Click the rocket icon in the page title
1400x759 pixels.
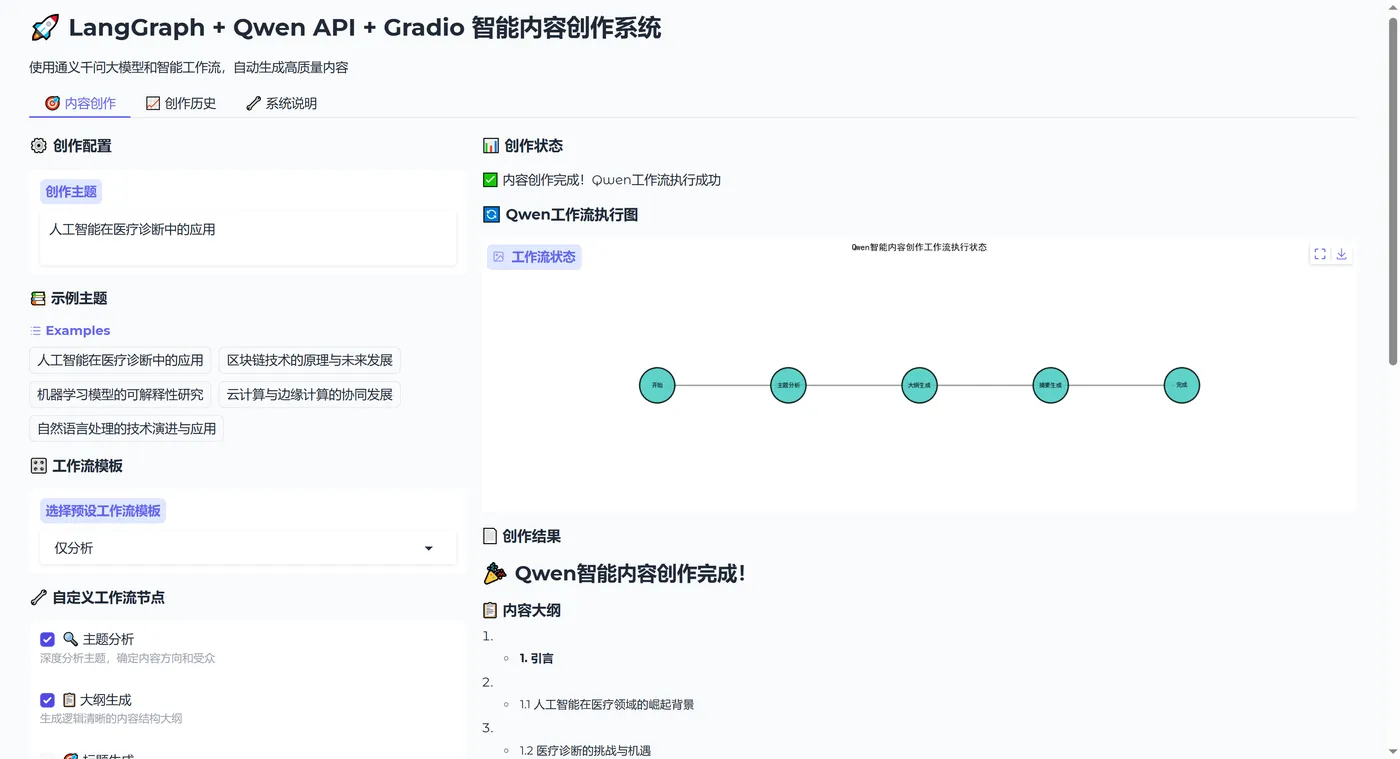[x=44, y=27]
